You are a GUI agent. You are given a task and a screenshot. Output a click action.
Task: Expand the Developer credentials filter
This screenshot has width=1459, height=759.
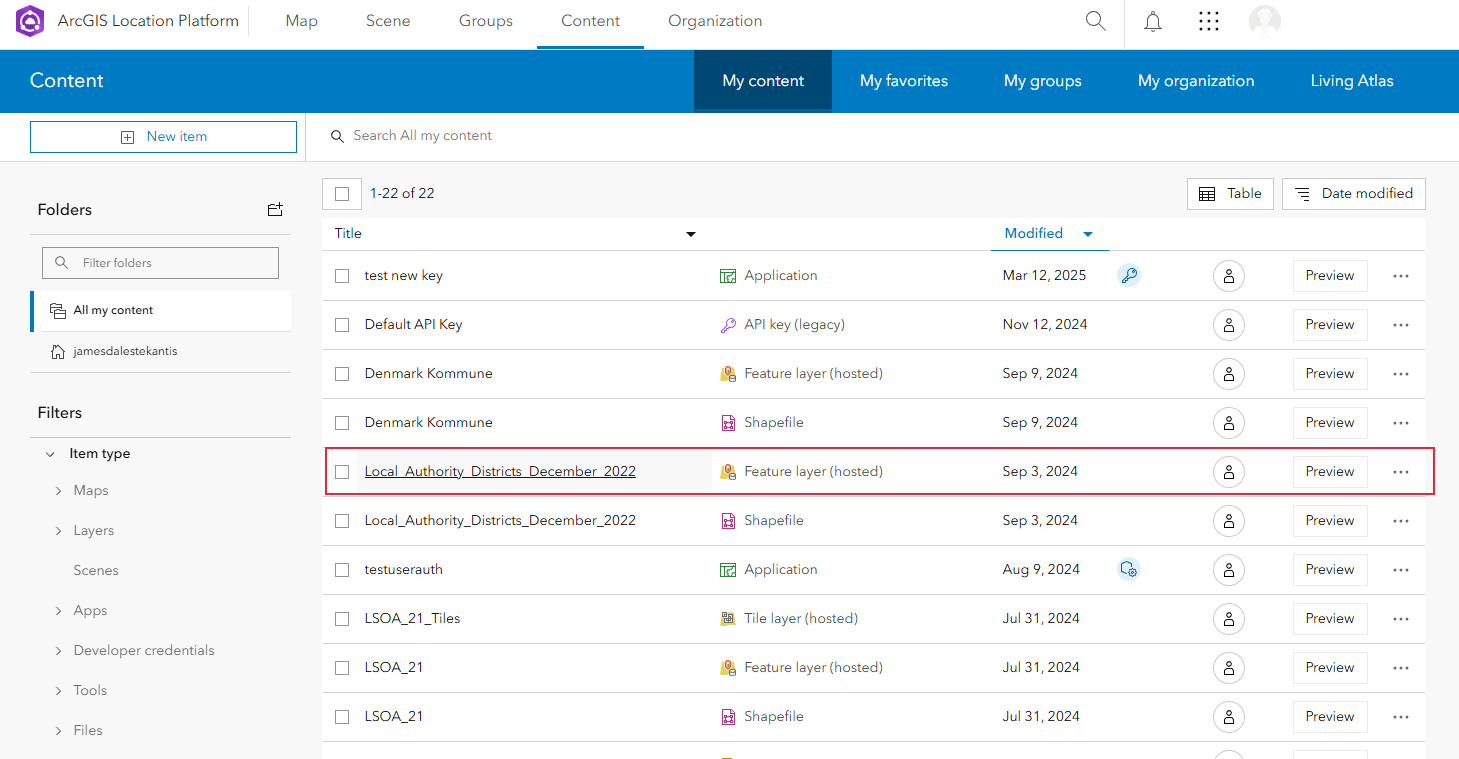(x=59, y=651)
